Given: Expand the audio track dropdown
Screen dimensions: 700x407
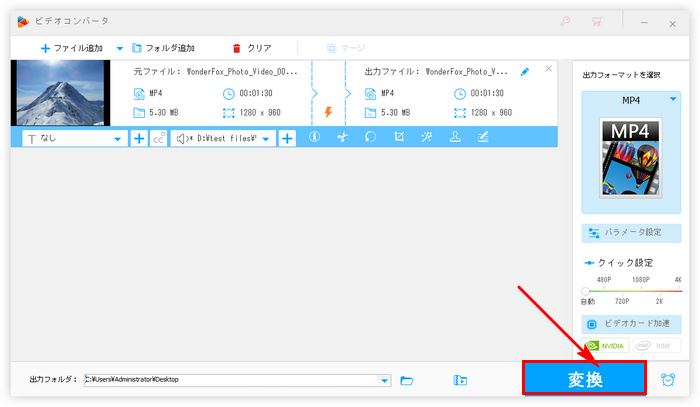Looking at the screenshot, I should point(267,139).
